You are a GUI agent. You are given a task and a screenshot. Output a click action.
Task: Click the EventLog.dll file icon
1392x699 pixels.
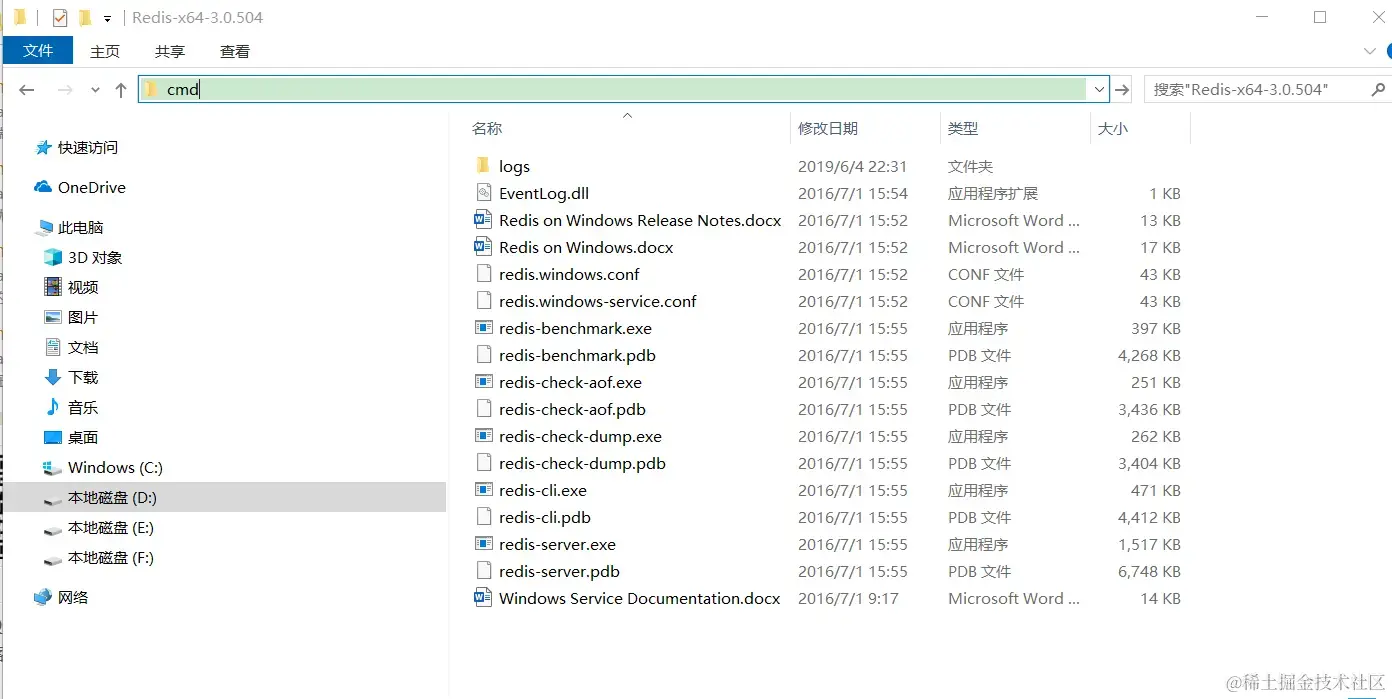click(x=484, y=193)
